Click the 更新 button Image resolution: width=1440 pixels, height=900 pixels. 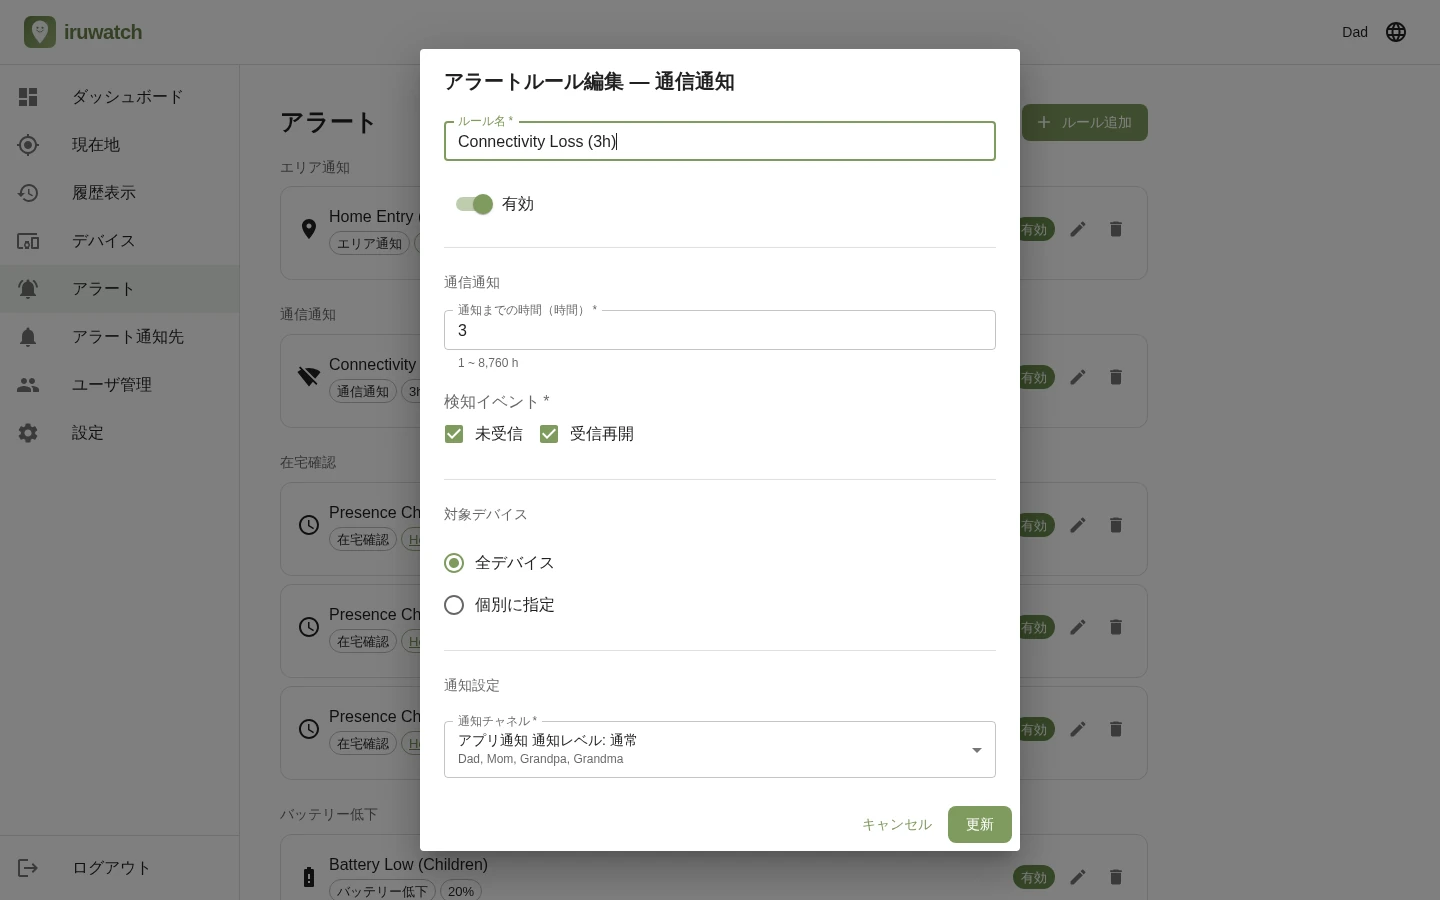point(980,825)
